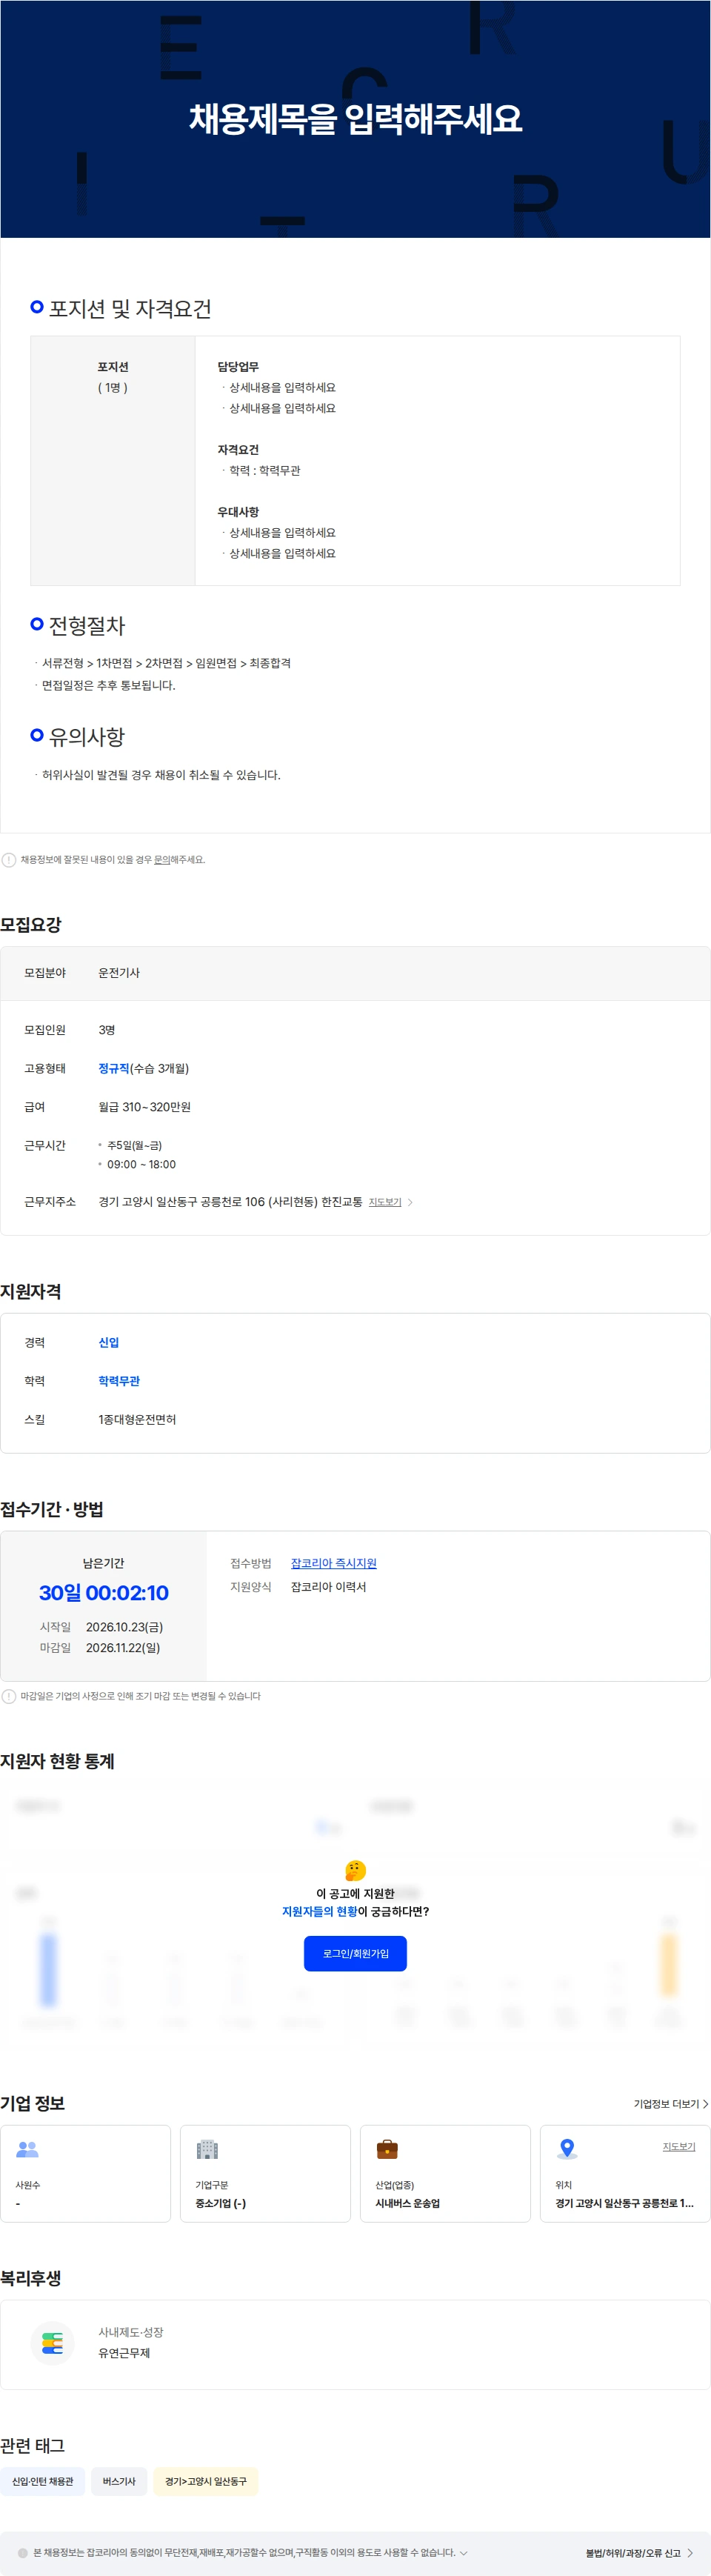The height and width of the screenshot is (2576, 711).
Task: Click chevron arrow after the 근무지주소 지도보기 link
Action: [x=410, y=1202]
